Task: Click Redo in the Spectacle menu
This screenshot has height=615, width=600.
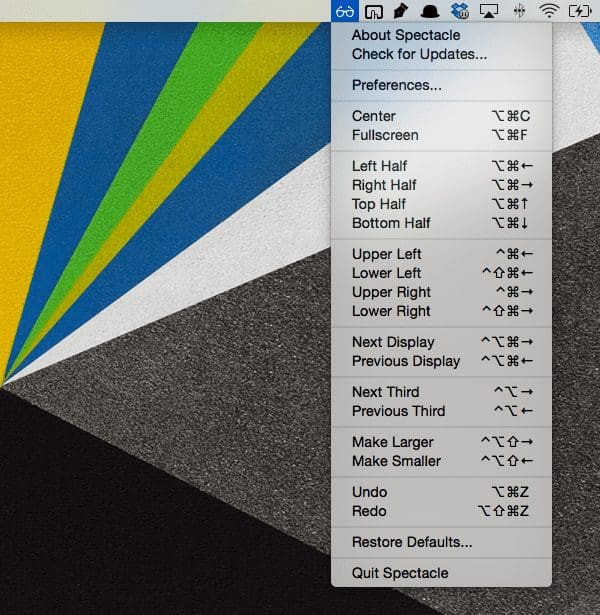Action: tap(441, 511)
